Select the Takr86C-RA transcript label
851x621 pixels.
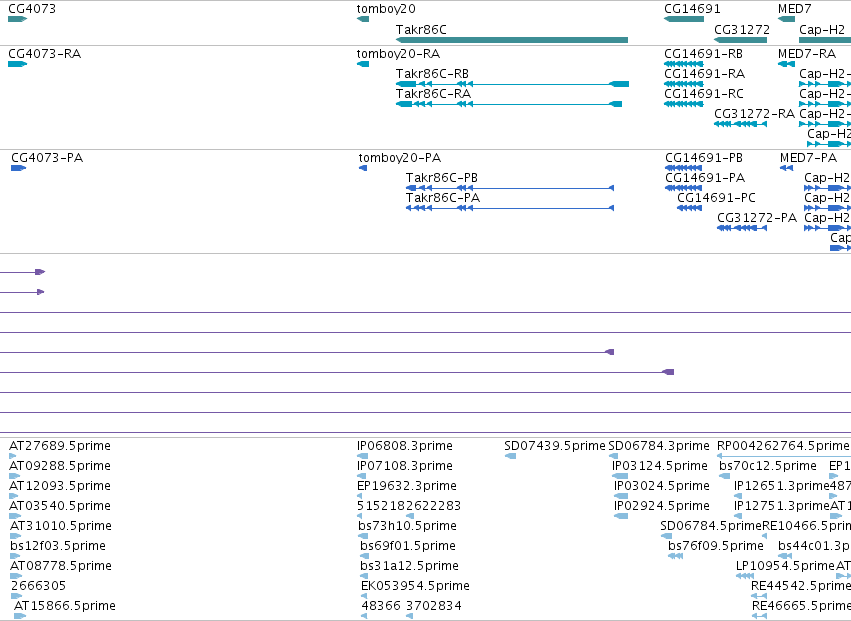[x=433, y=93]
